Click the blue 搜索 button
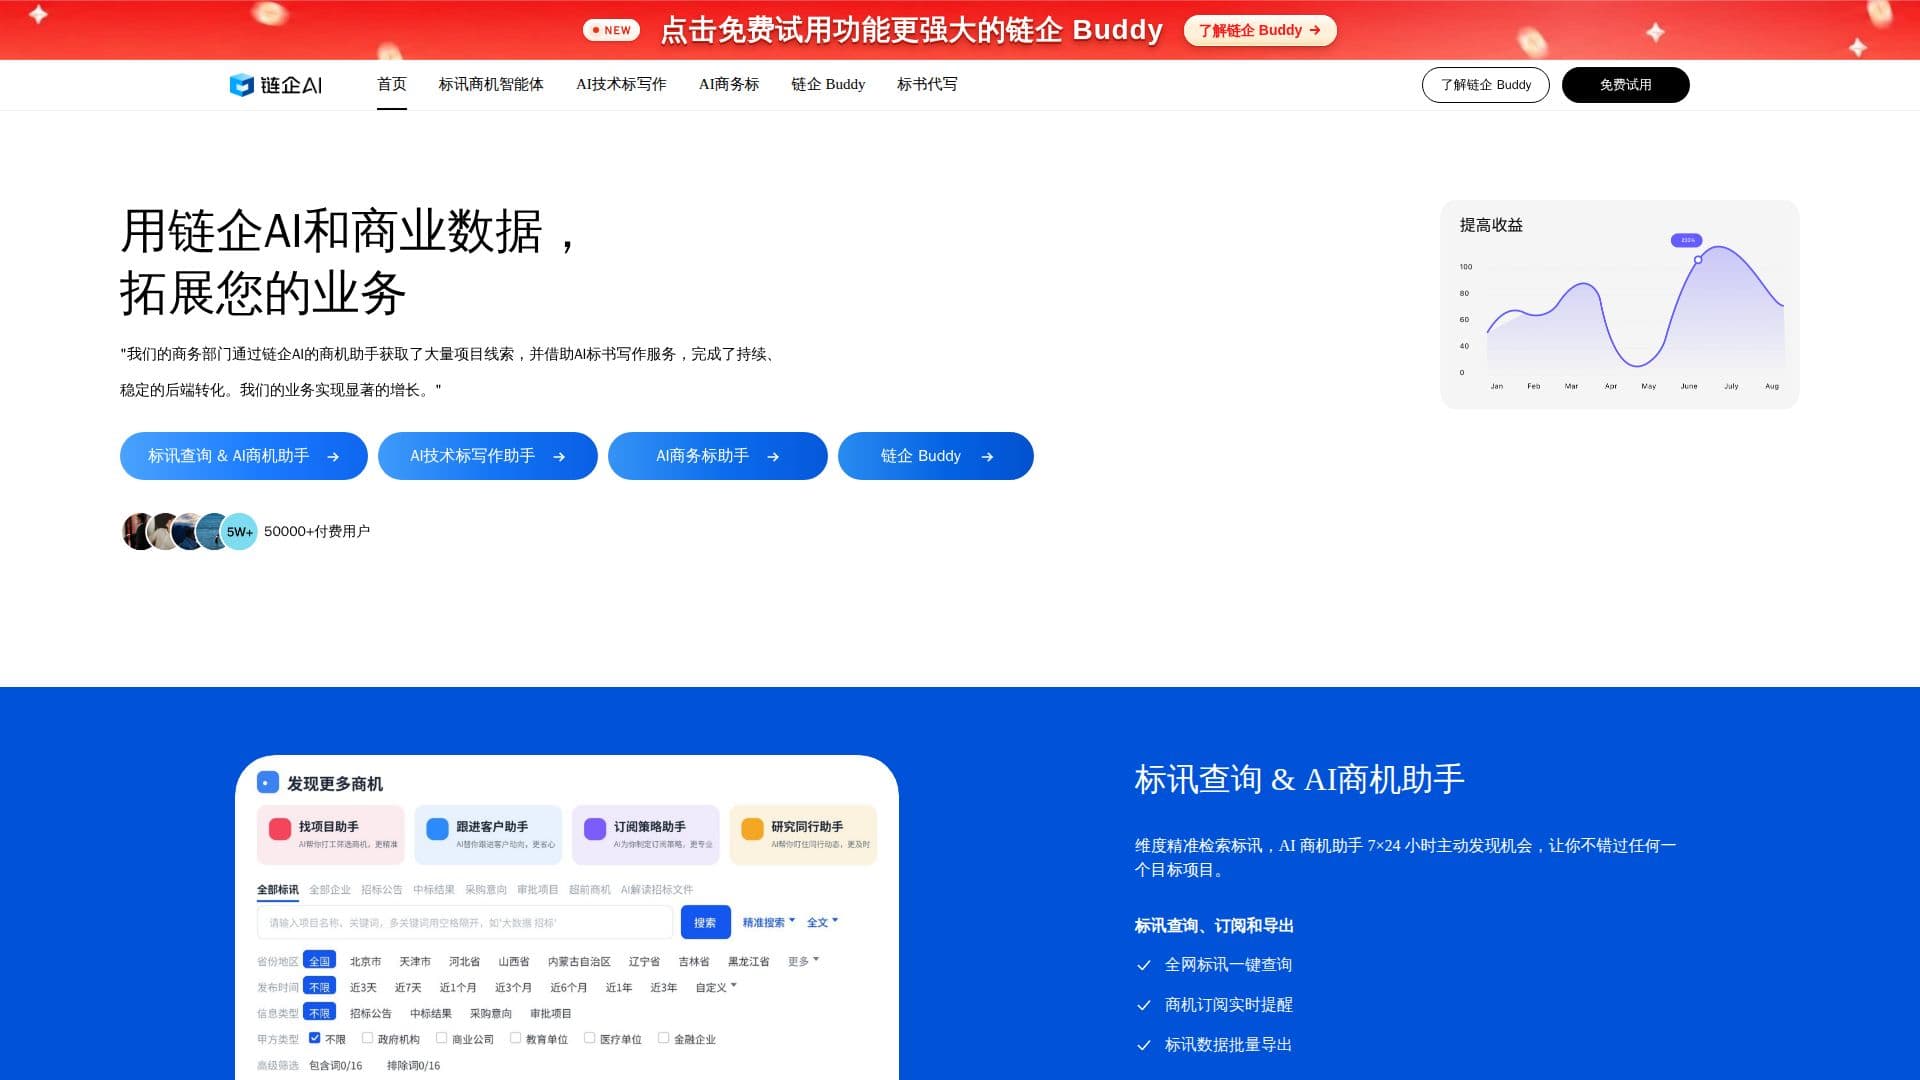1920x1080 pixels. [705, 922]
